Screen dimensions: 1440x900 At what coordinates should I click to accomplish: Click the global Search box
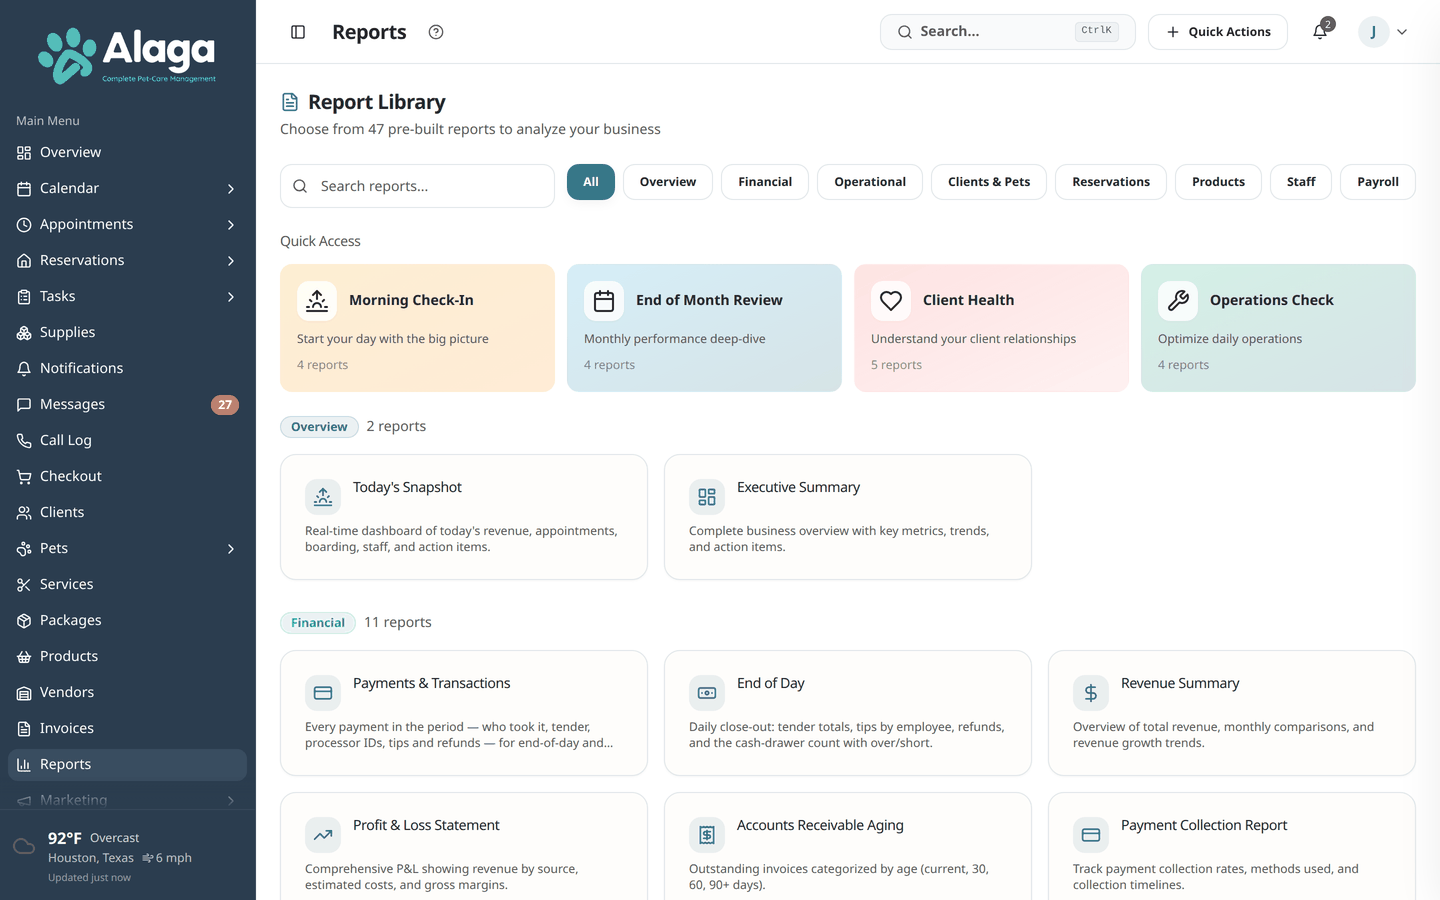pyautogui.click(x=1008, y=32)
